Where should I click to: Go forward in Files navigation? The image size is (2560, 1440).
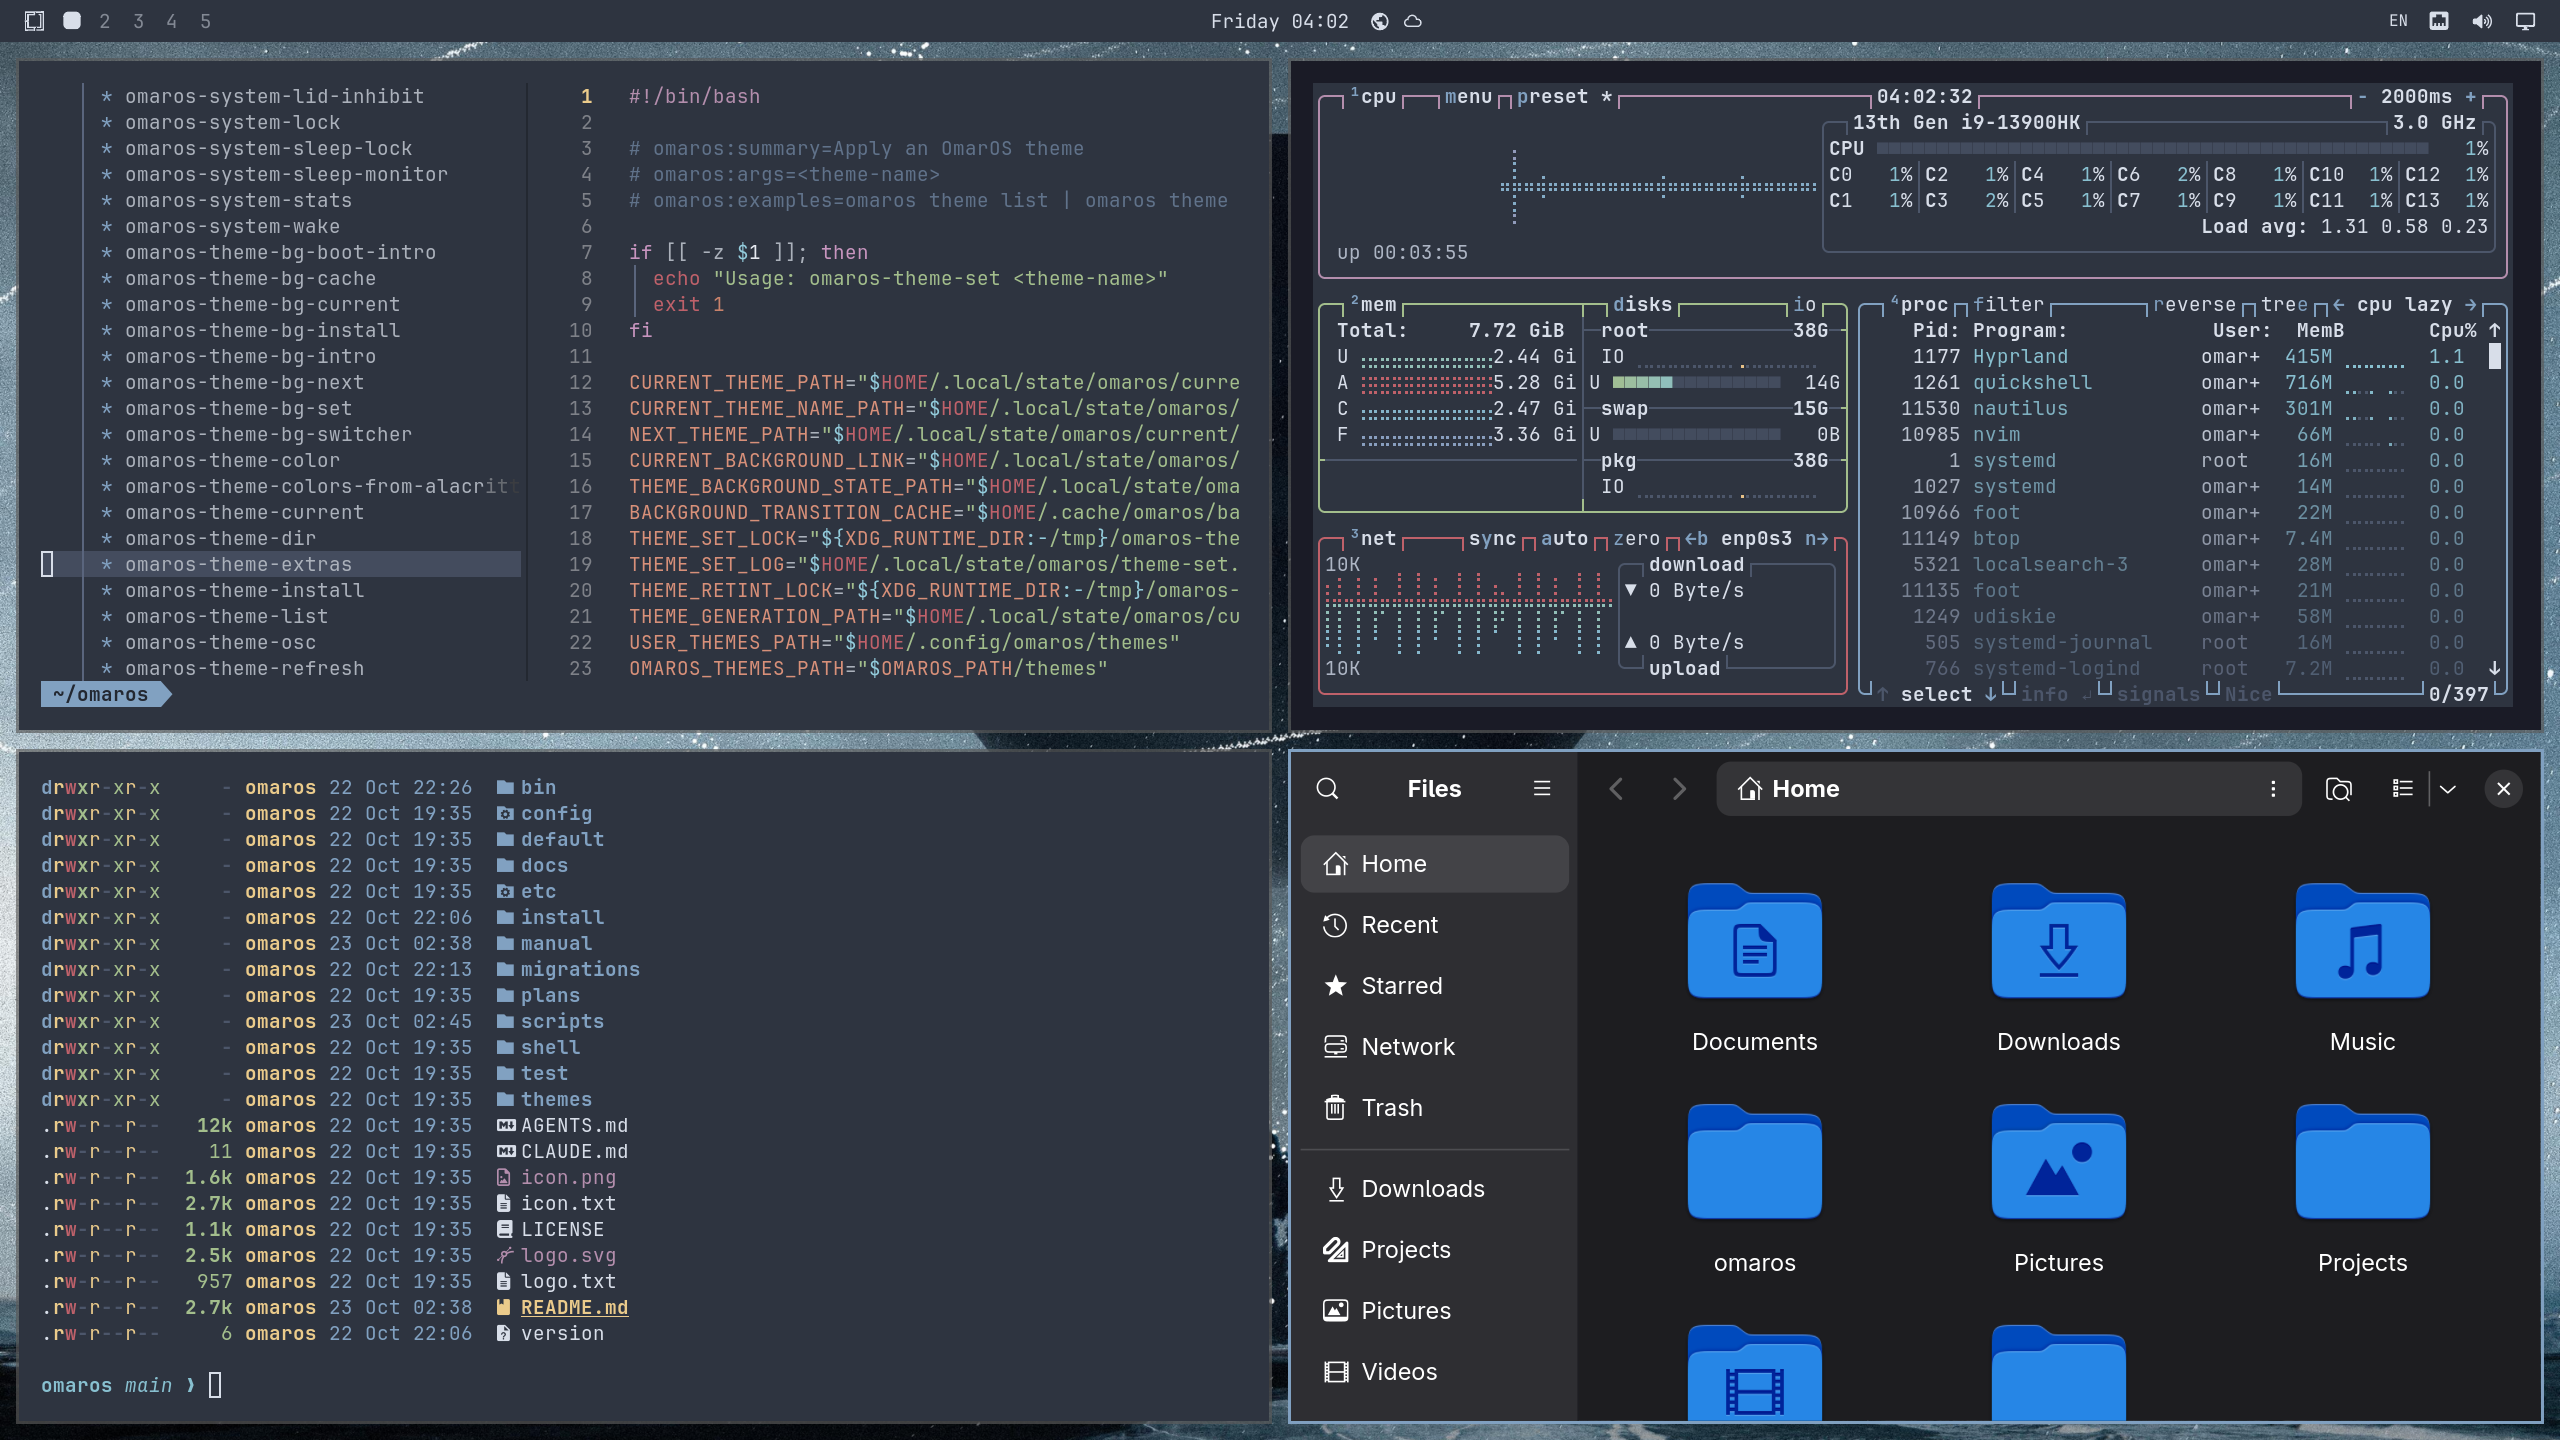tap(1679, 789)
